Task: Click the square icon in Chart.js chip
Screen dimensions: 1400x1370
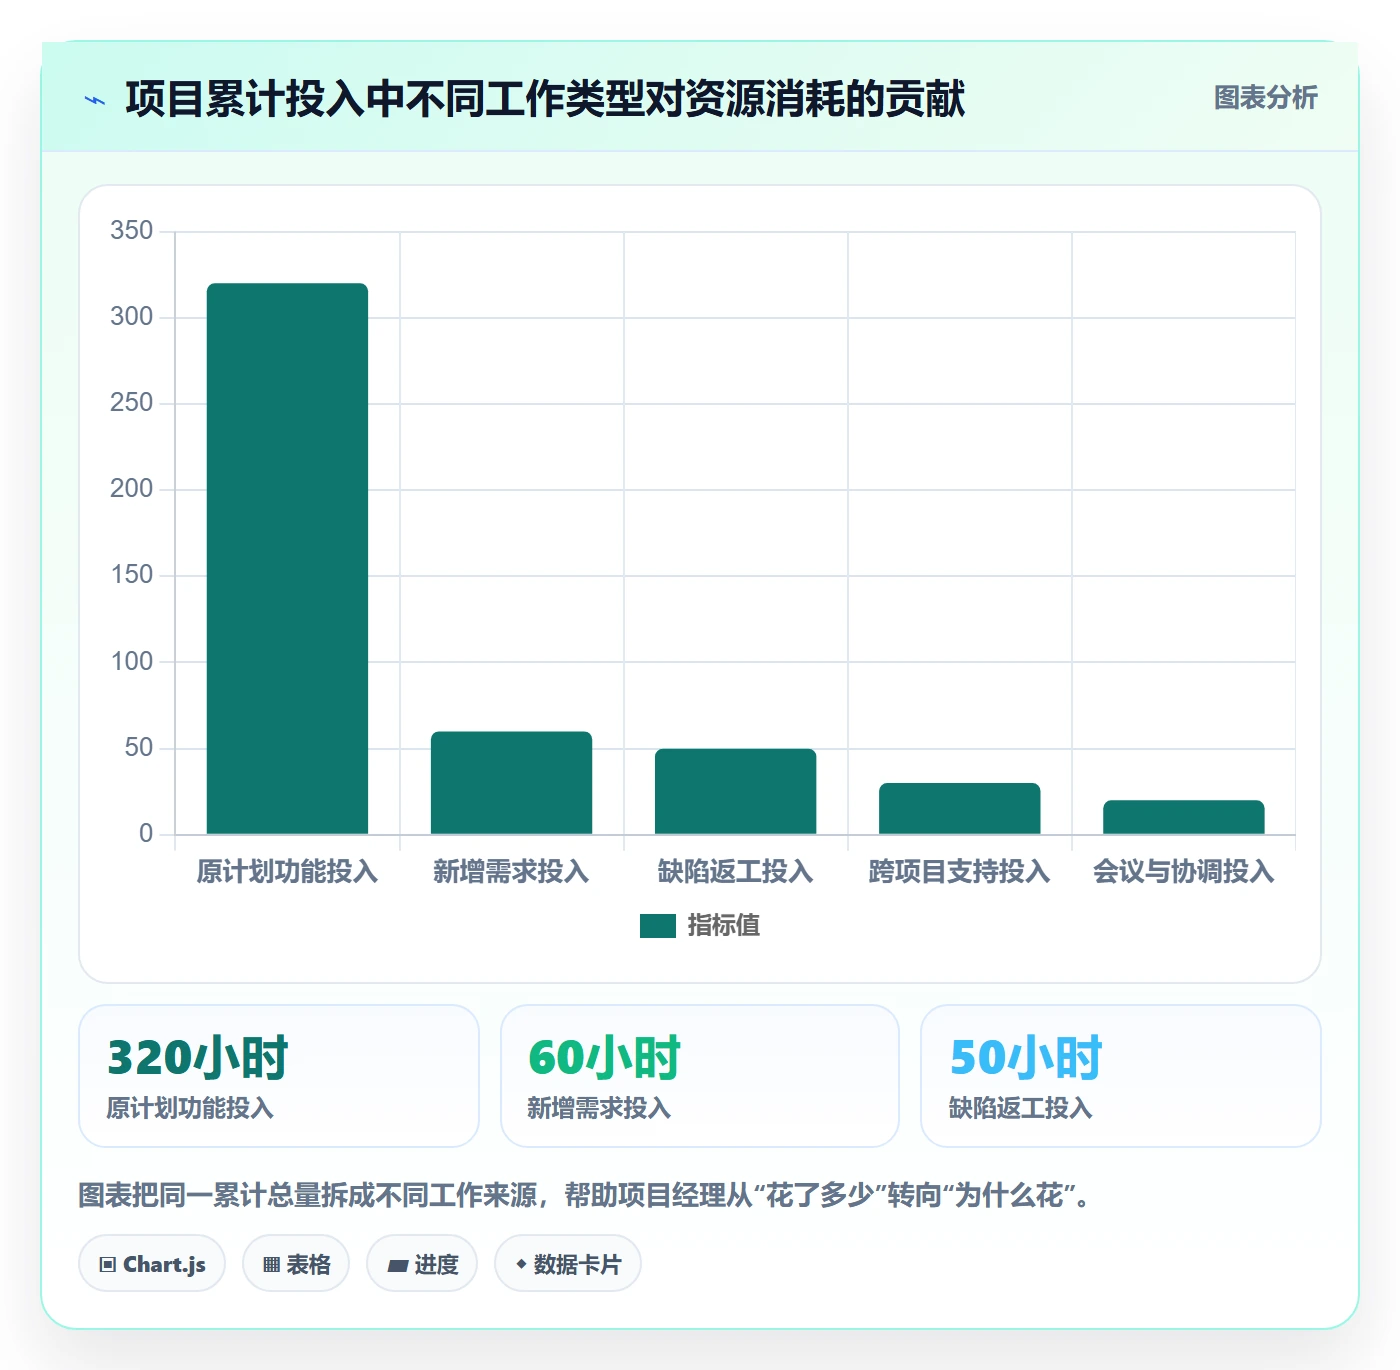Action: point(108,1265)
